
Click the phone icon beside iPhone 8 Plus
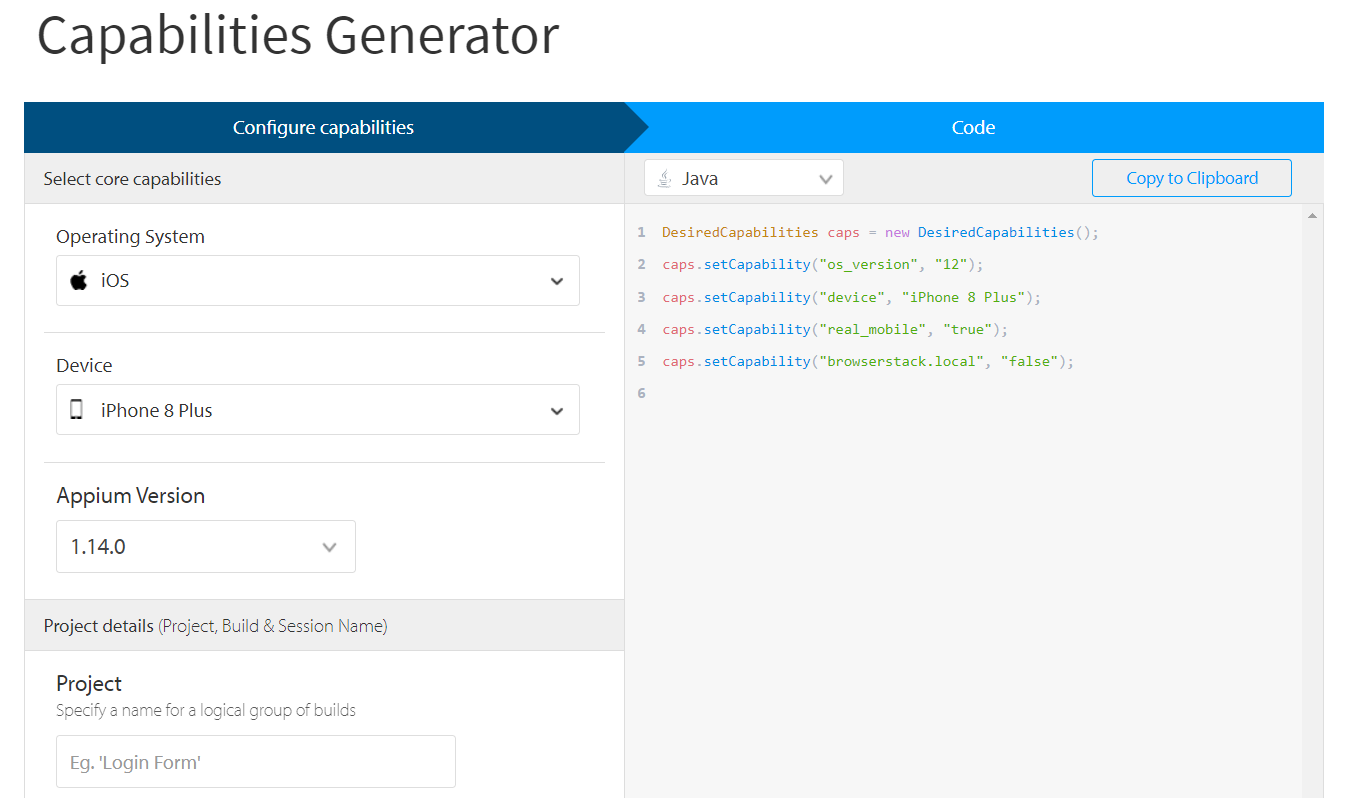point(77,410)
